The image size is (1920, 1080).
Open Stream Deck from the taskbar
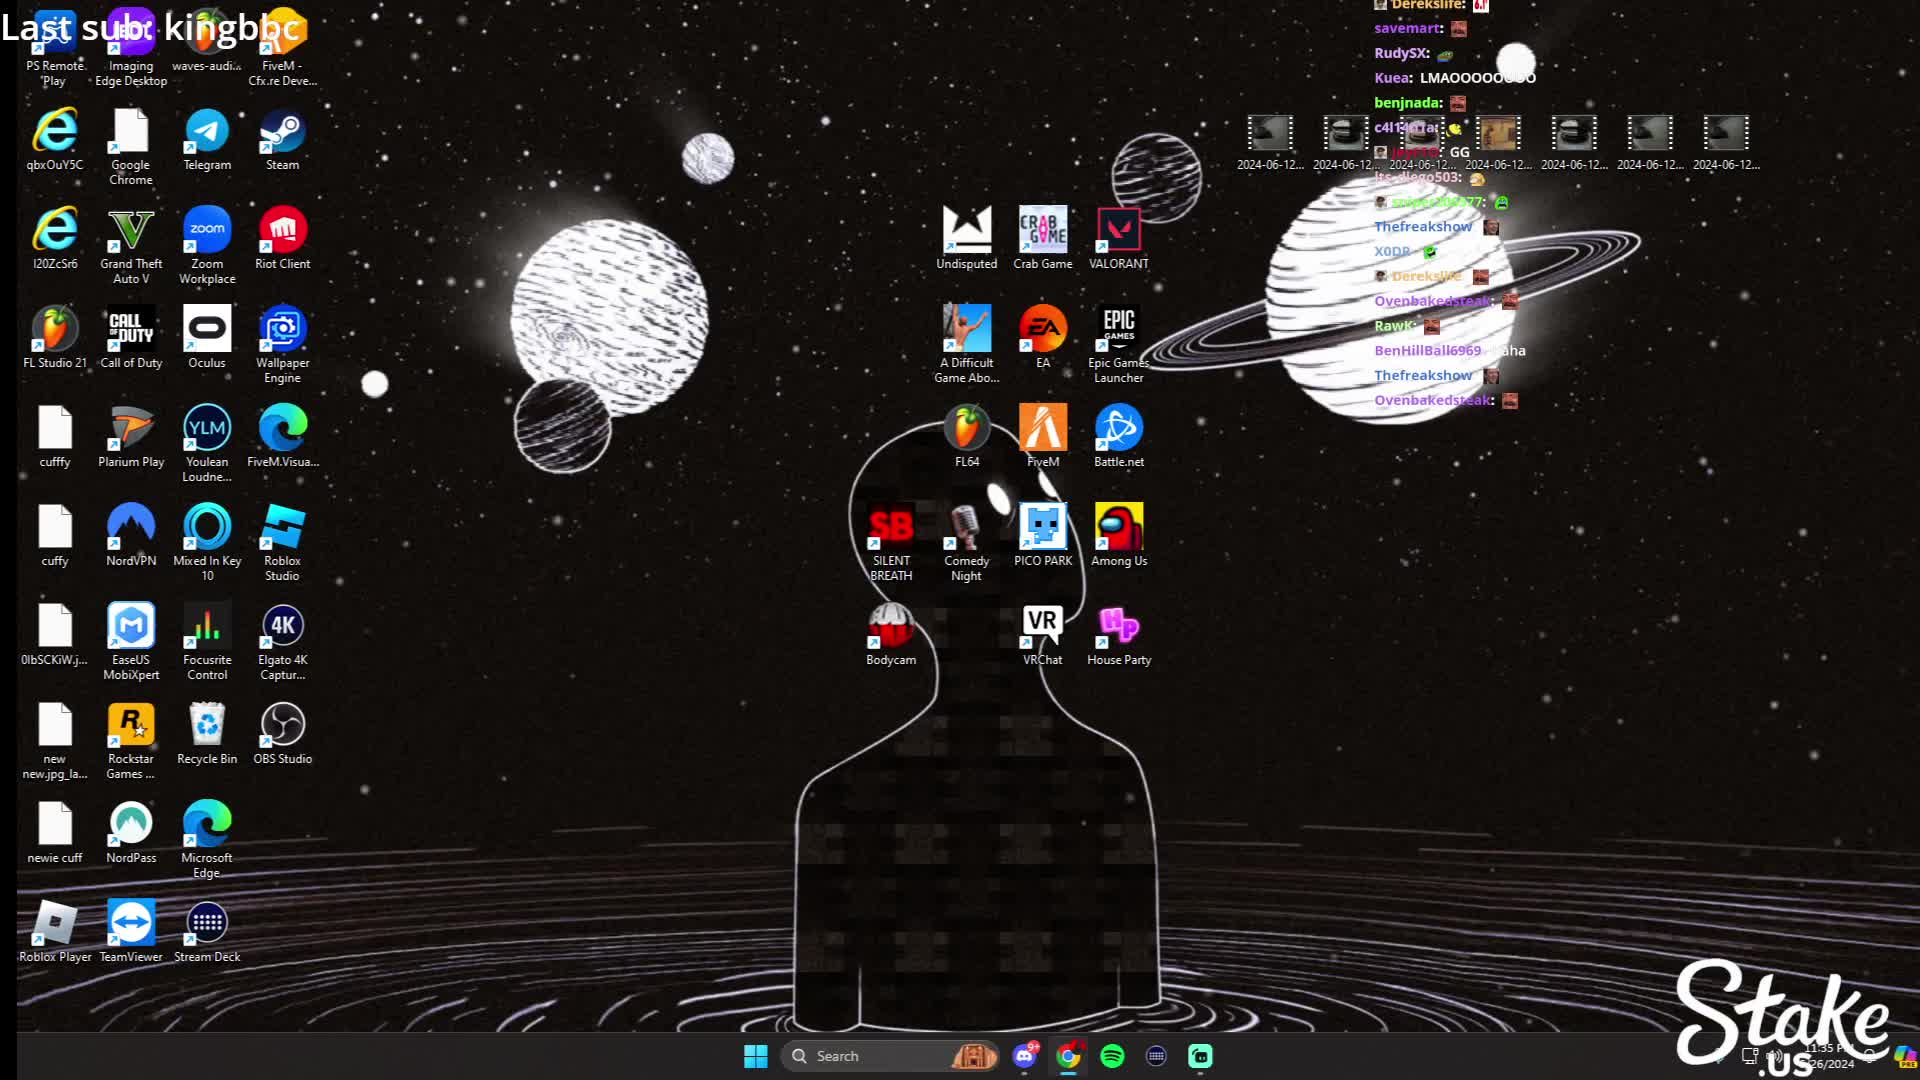tap(1156, 1056)
